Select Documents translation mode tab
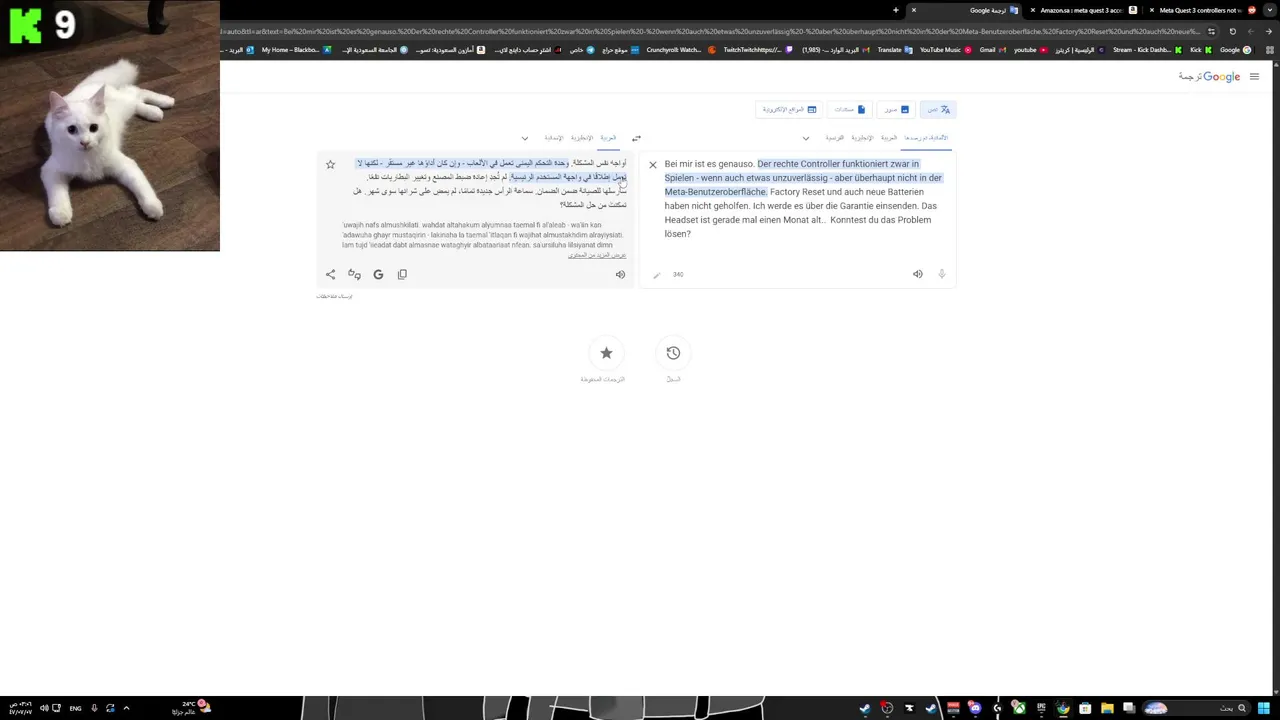Image resolution: width=1280 pixels, height=720 pixels. (849, 109)
